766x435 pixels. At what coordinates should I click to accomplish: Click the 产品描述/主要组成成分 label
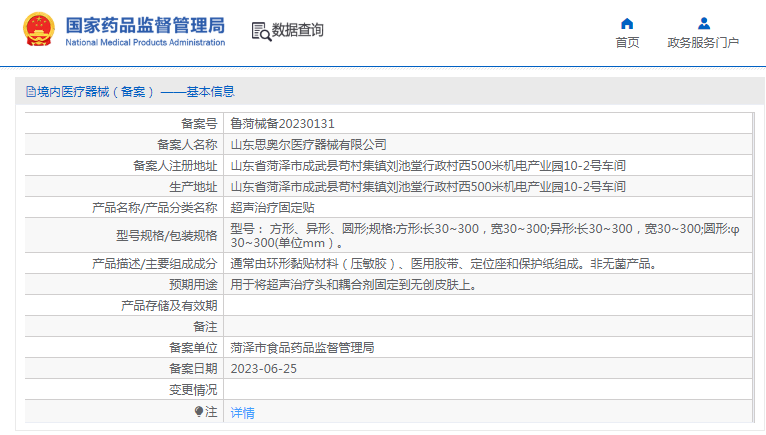154,264
